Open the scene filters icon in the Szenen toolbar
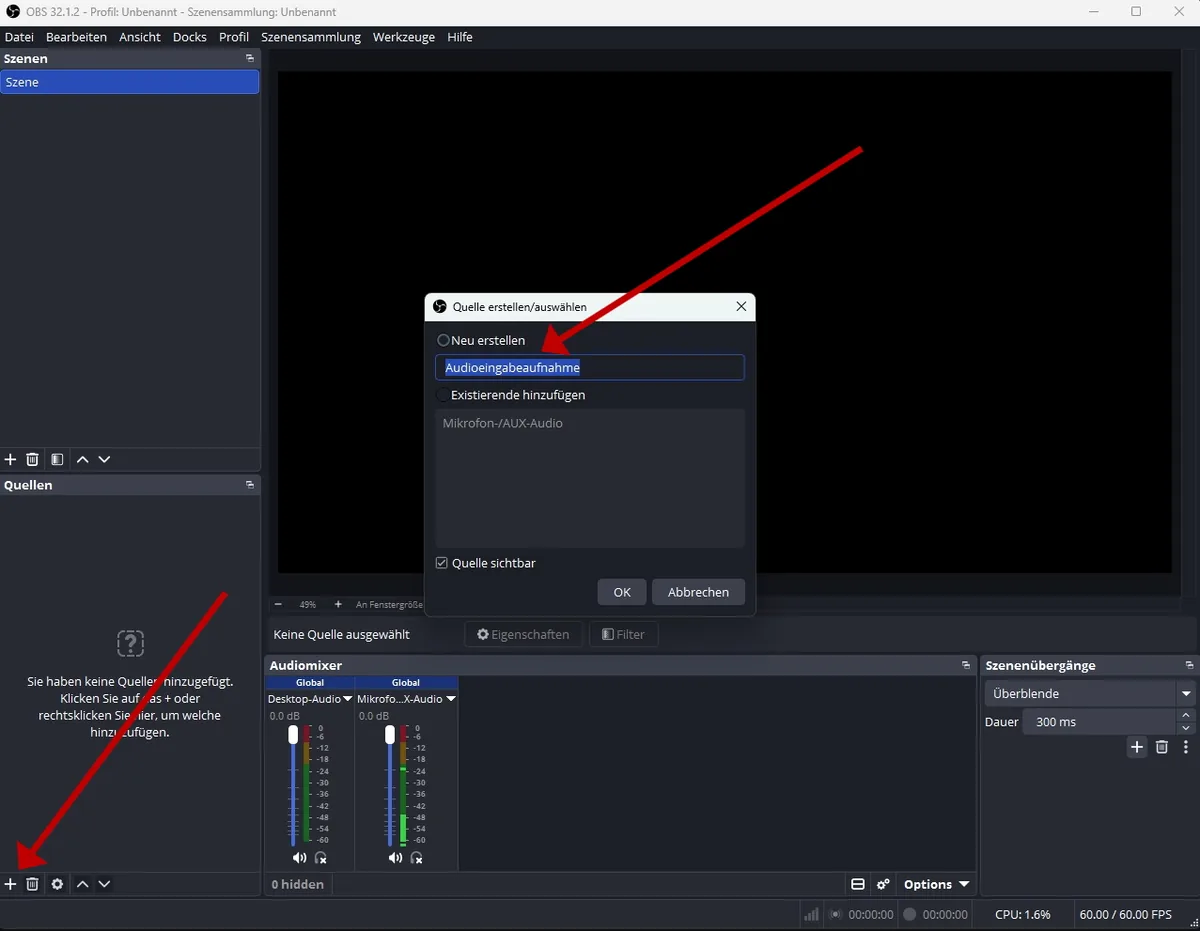Screen dimensions: 1200x931 [x=57, y=459]
